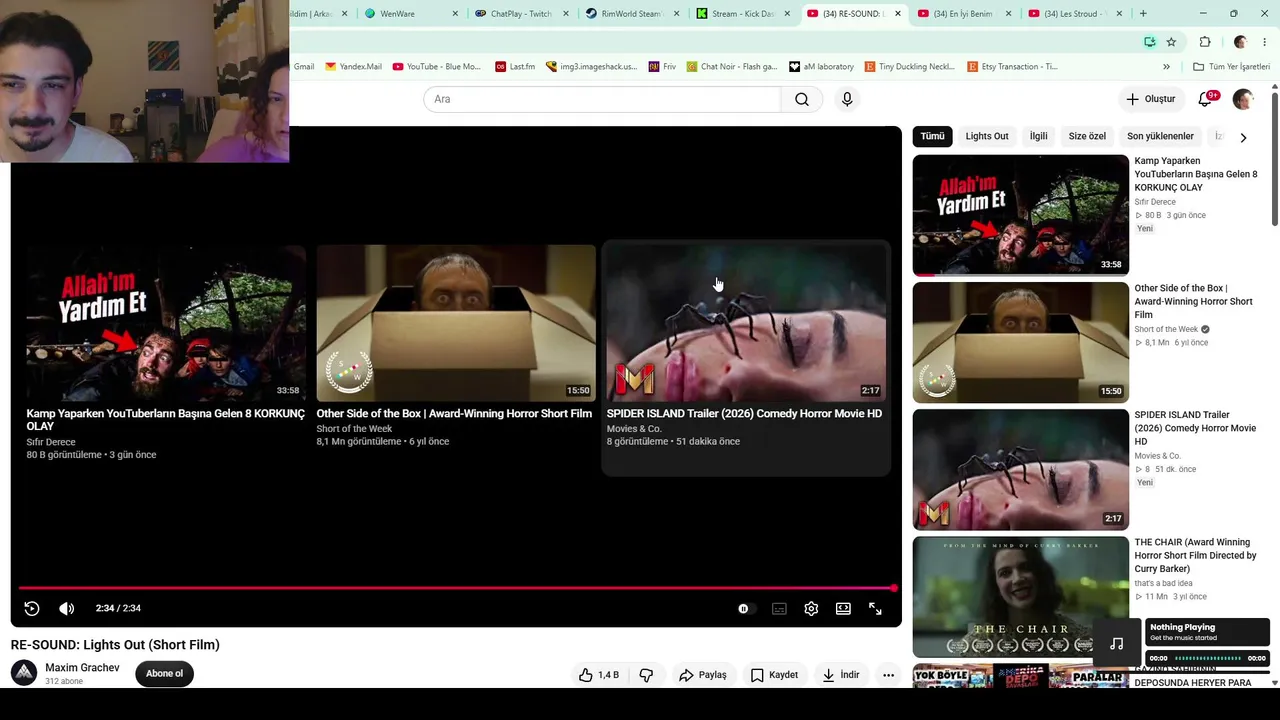Image resolution: width=1280 pixels, height=720 pixels.
Task: Download the video with İndir
Action: pyautogui.click(x=841, y=675)
